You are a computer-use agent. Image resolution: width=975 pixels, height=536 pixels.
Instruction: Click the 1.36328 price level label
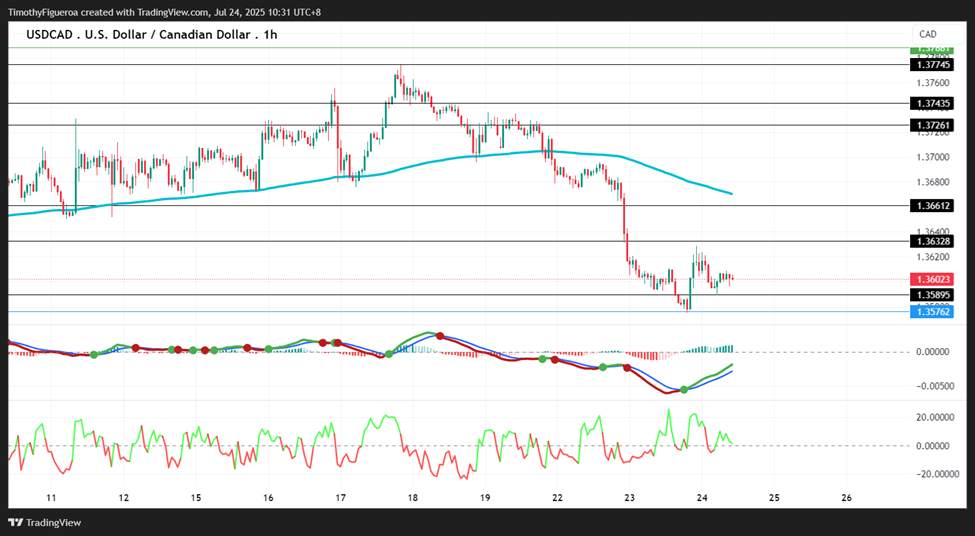[x=930, y=241]
